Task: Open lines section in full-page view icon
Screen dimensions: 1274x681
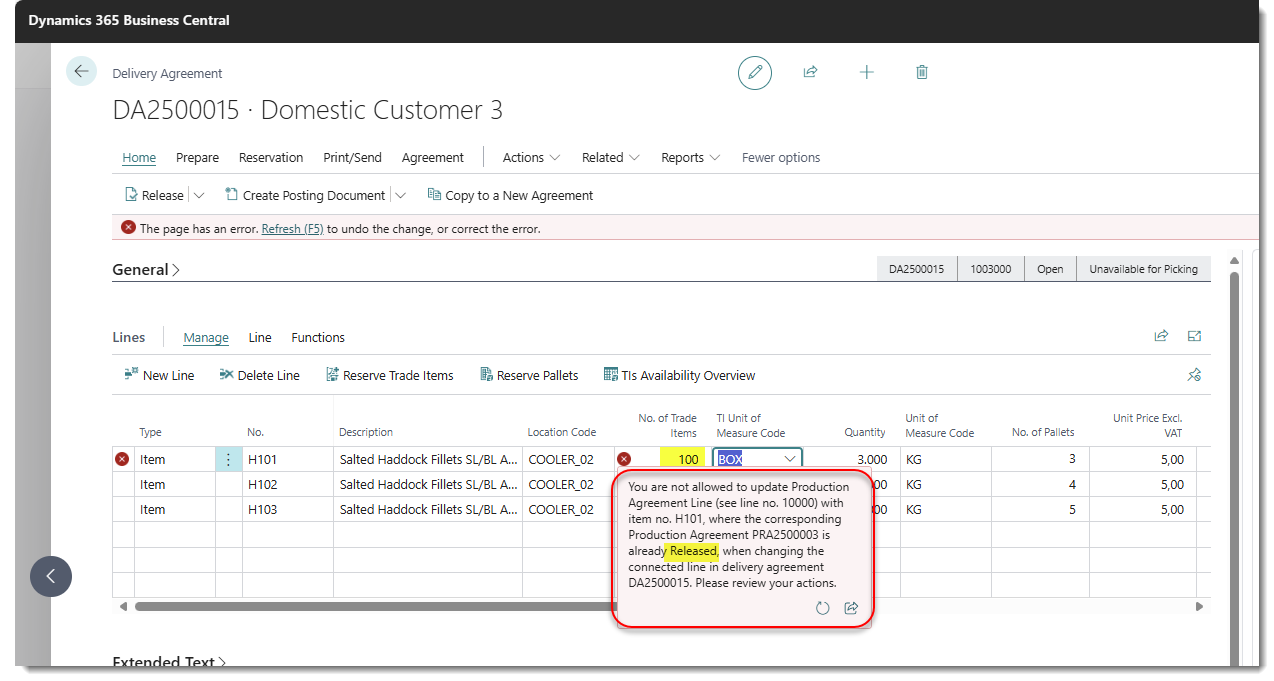Action: (1194, 337)
